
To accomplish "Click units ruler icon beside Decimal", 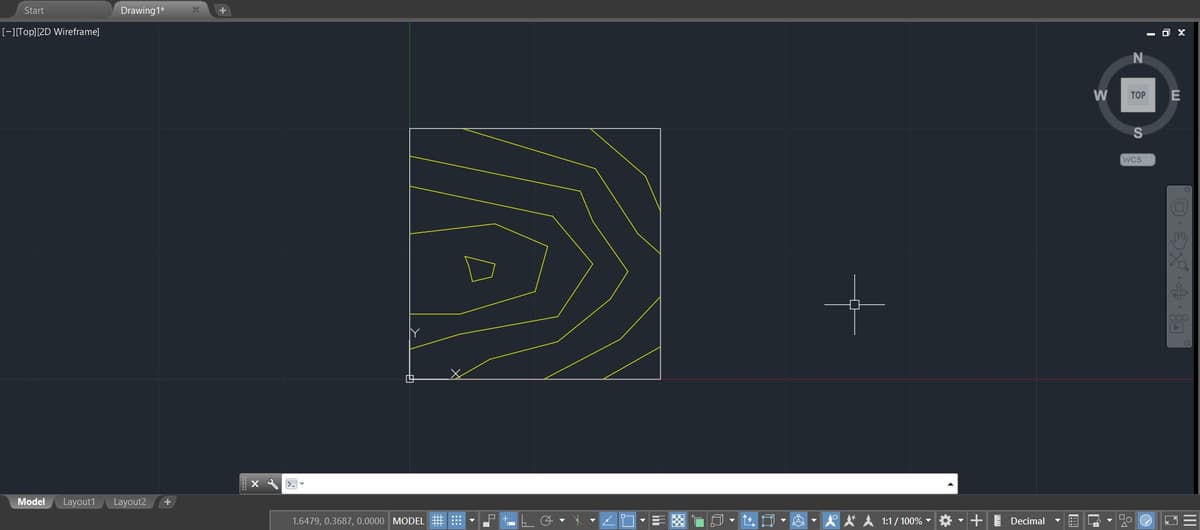I will point(997,521).
